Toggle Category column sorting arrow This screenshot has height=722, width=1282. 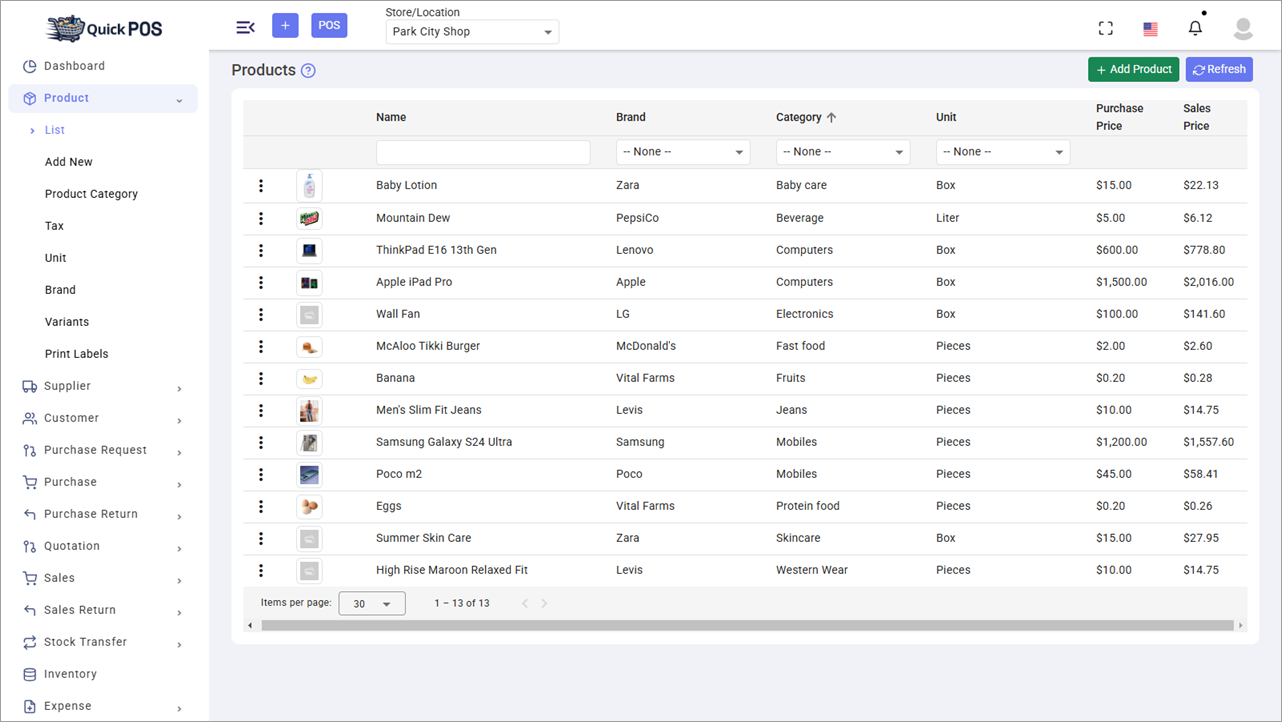(x=831, y=117)
